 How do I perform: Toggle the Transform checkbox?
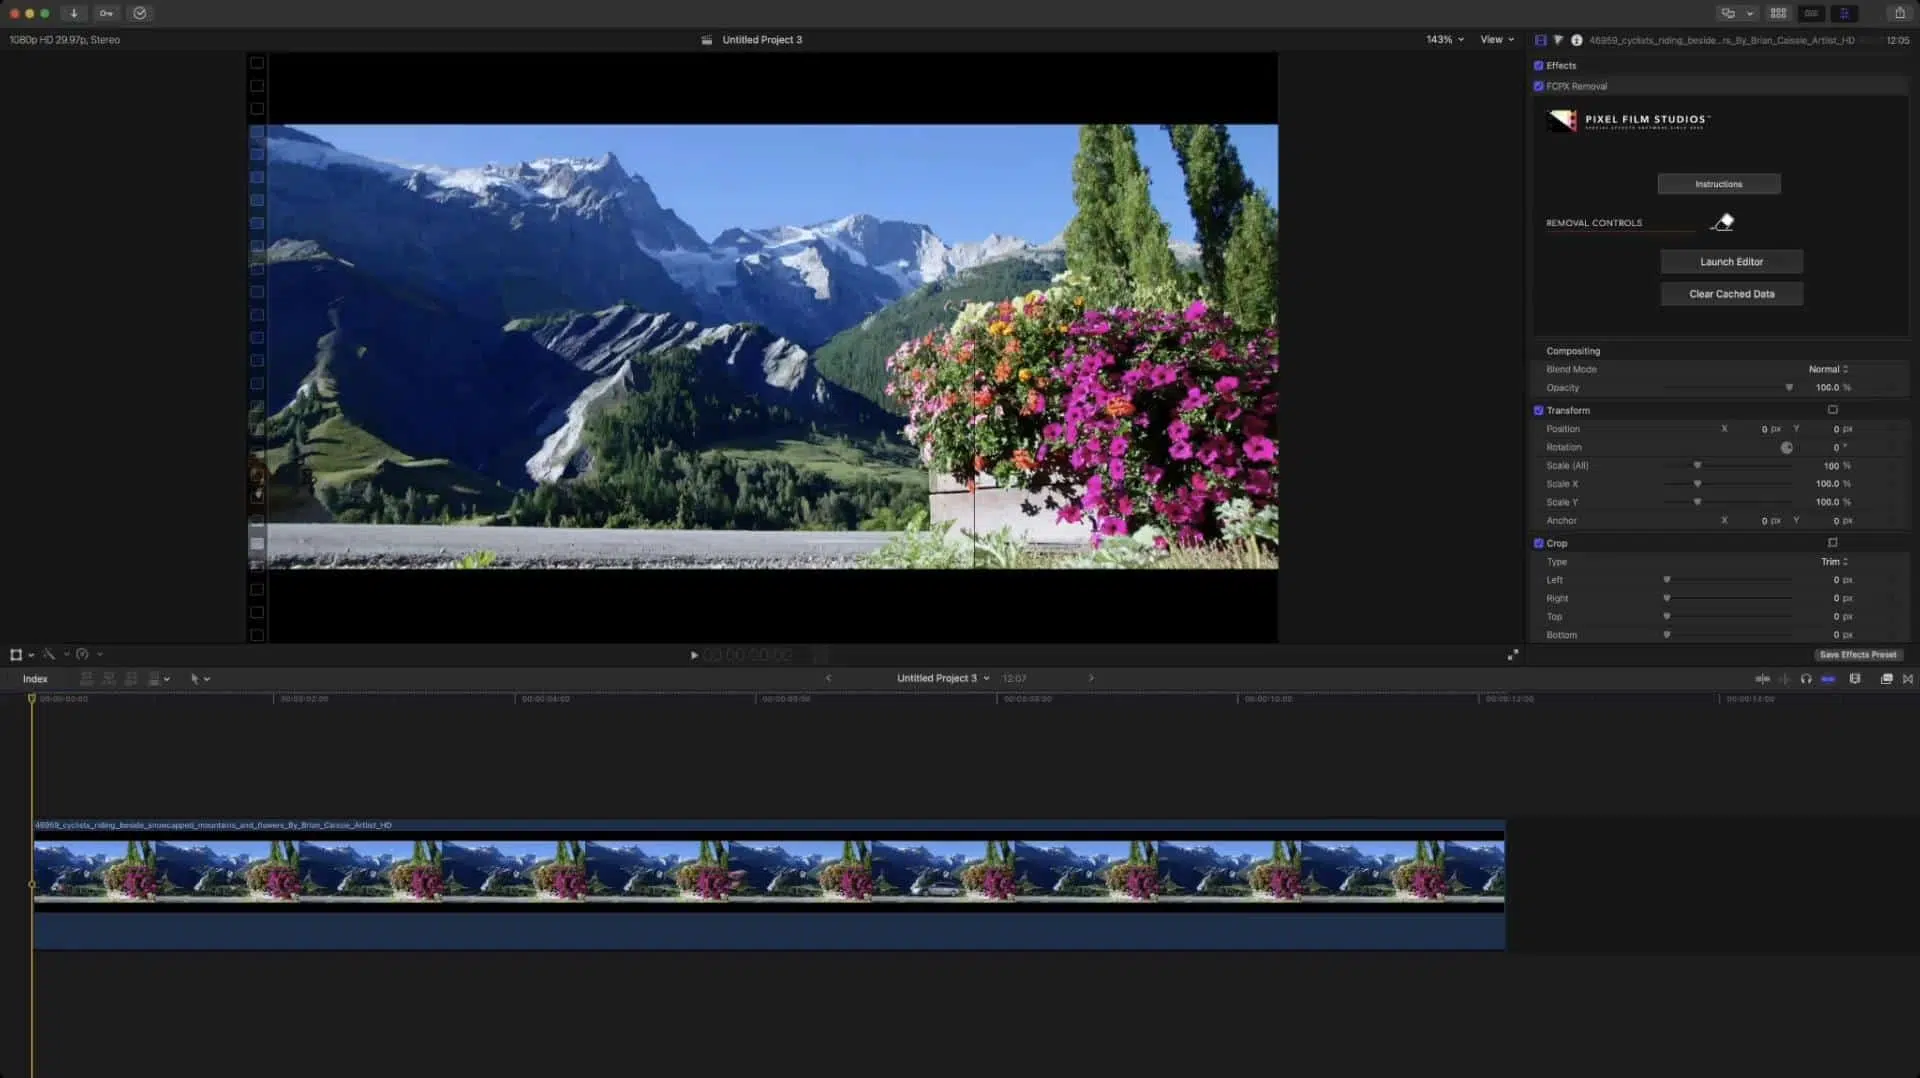coord(1539,410)
